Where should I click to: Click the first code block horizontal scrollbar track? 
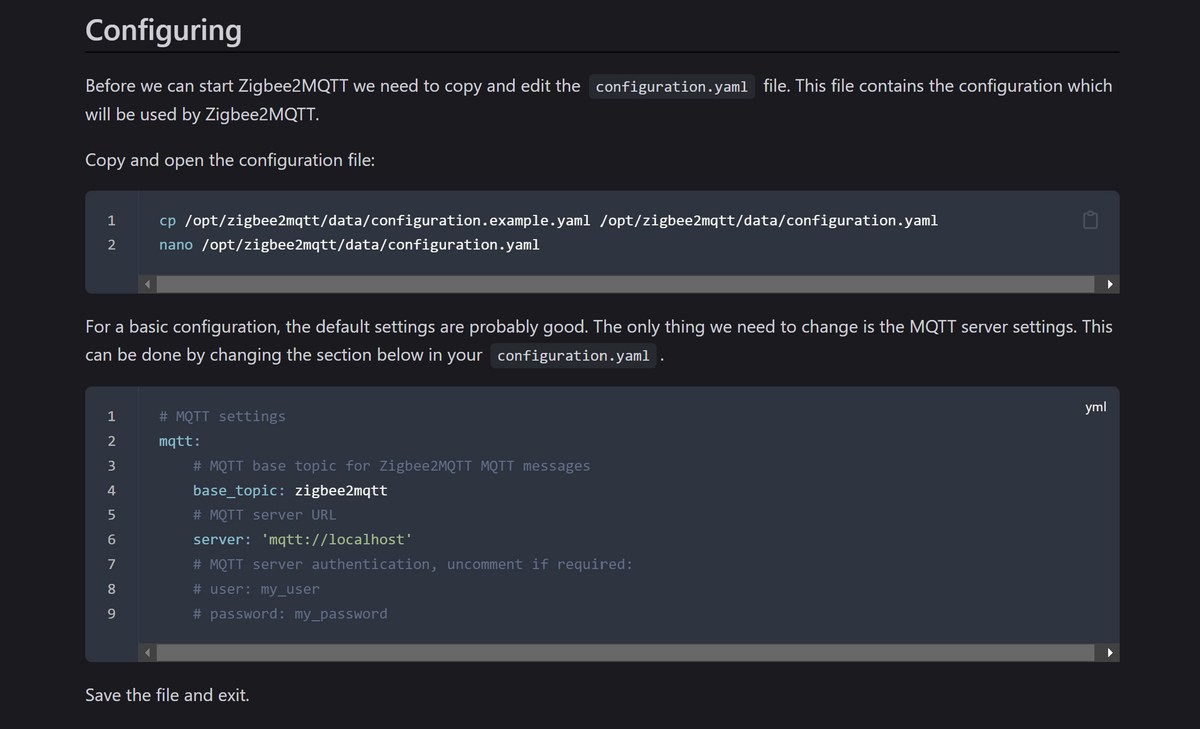pyautogui.click(x=628, y=285)
